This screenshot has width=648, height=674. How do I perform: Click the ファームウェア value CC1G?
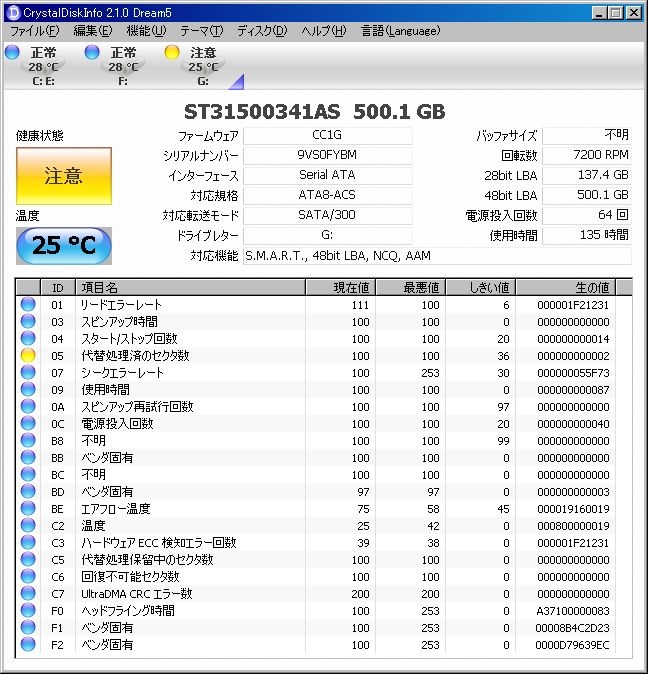(327, 135)
